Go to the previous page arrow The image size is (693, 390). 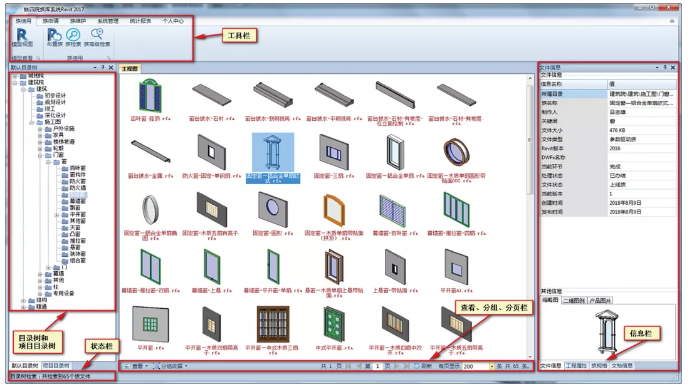(x=358, y=366)
